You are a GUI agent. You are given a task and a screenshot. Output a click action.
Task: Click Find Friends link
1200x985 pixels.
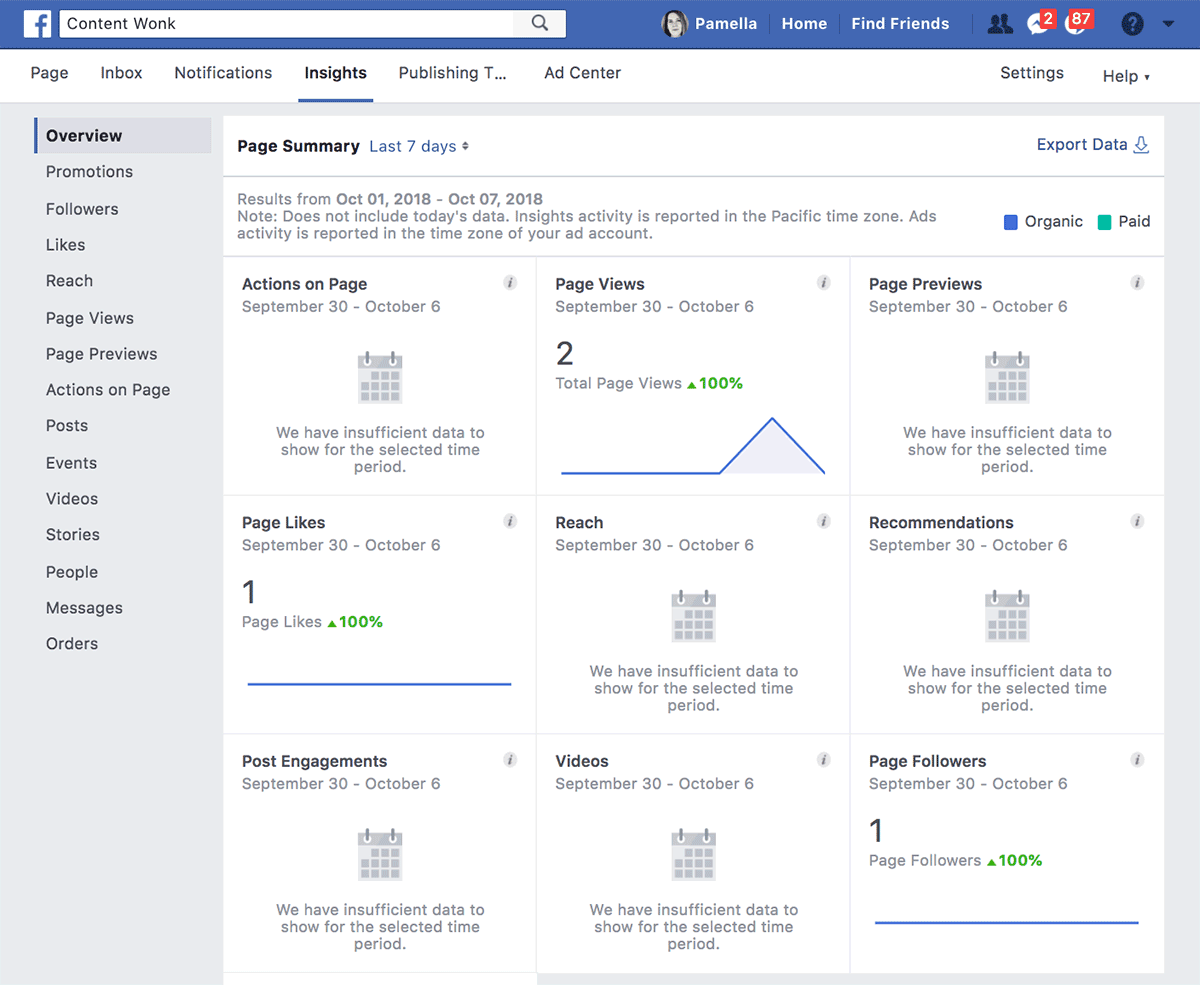click(x=900, y=24)
